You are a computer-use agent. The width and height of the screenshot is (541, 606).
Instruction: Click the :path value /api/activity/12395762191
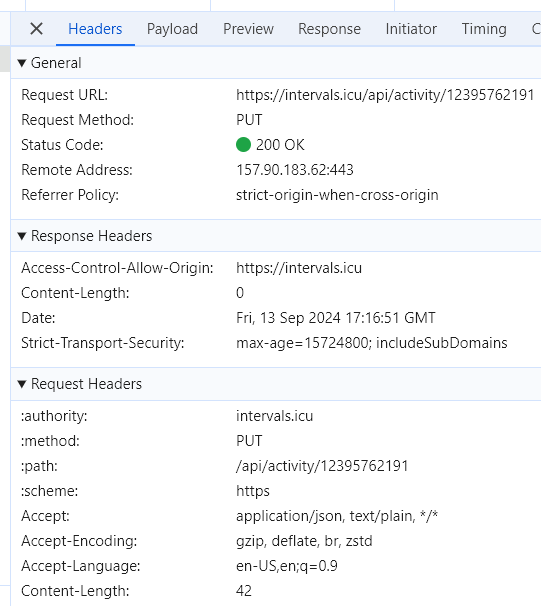(322, 466)
